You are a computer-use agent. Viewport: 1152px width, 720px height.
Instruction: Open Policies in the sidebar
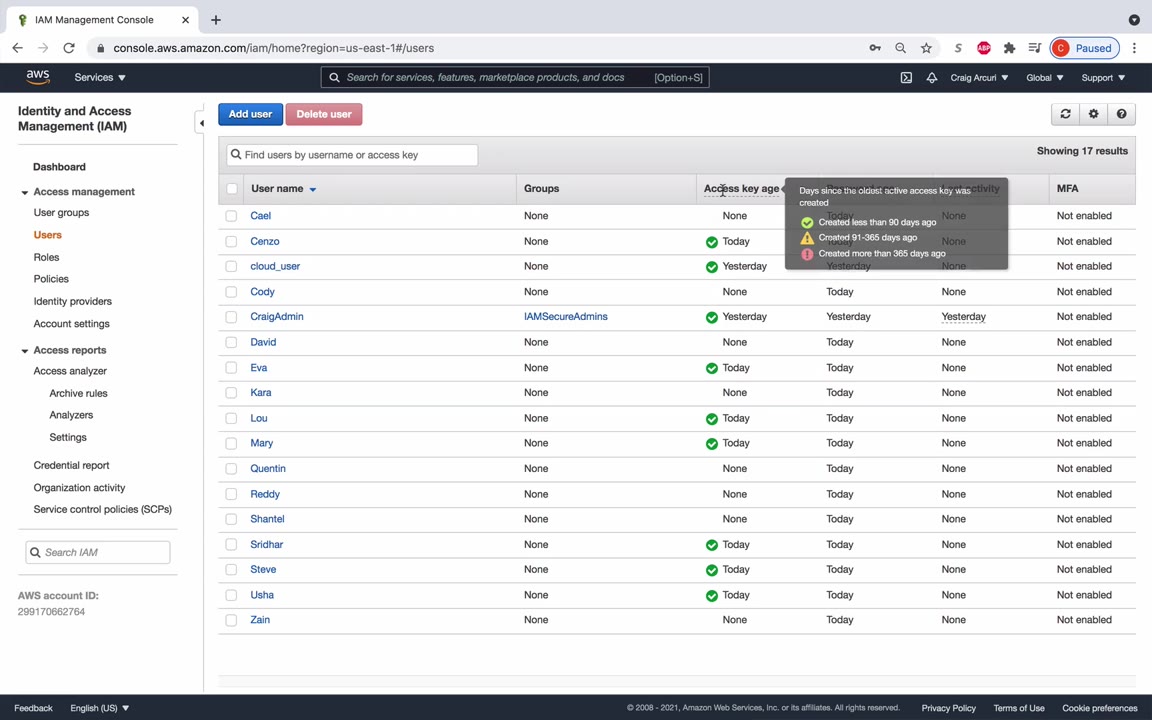[x=51, y=279]
